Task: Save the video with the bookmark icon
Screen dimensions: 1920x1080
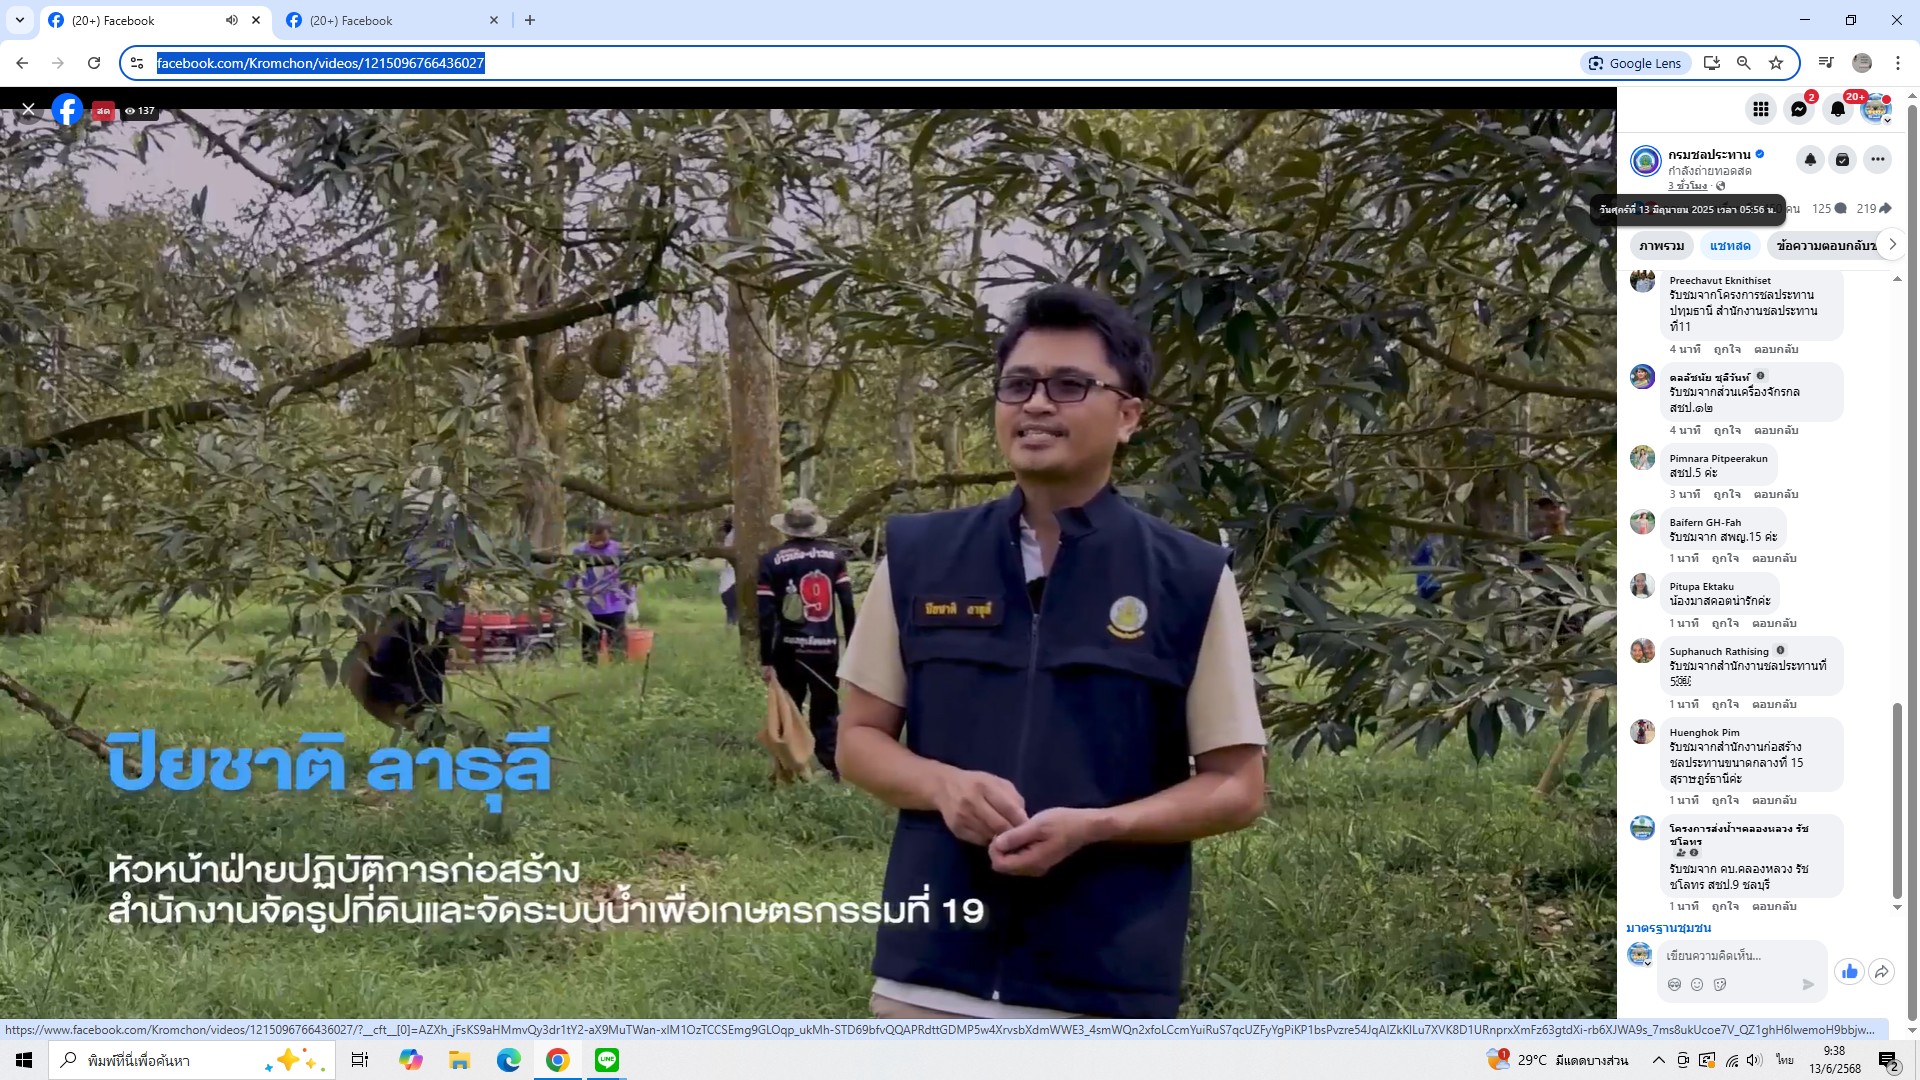Action: pos(1842,159)
